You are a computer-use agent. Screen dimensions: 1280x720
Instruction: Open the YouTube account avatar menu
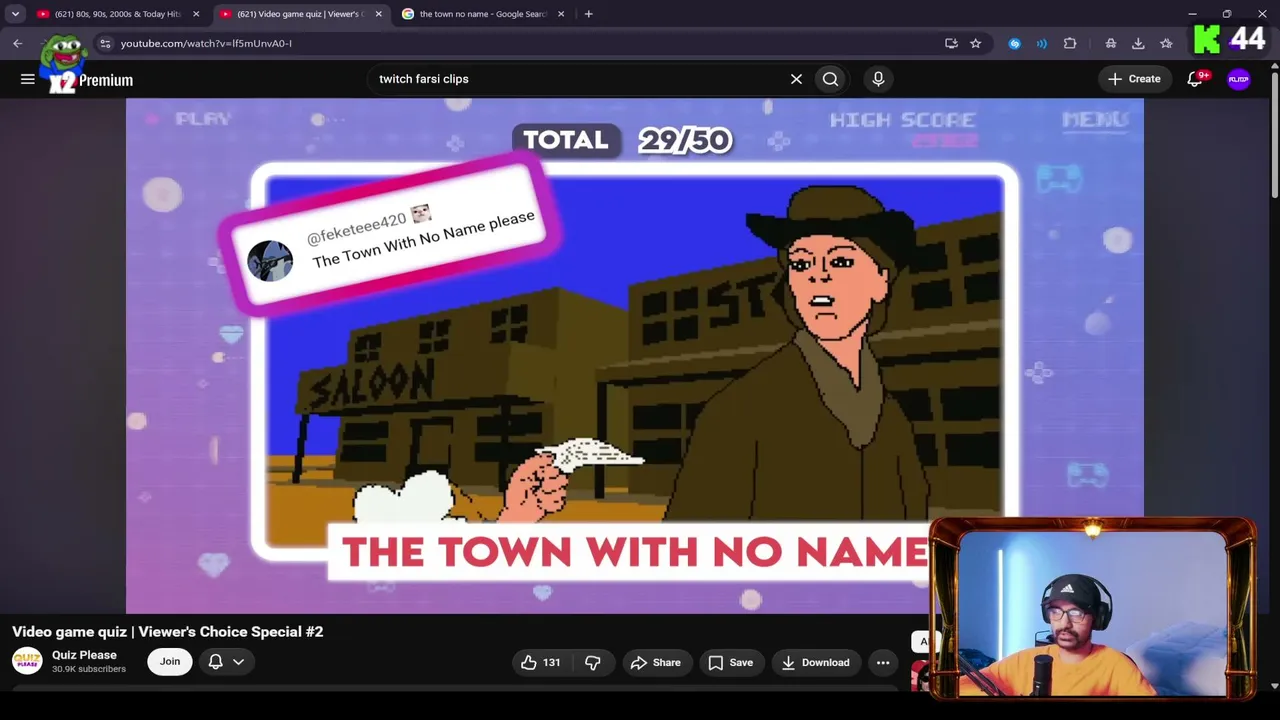click(1239, 79)
